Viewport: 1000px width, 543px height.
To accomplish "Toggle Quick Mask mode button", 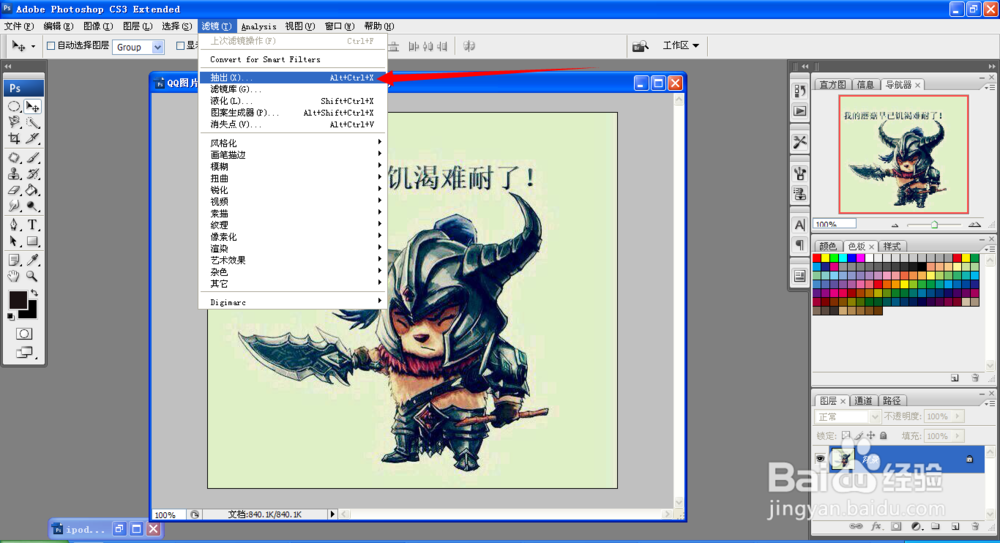I will tap(24, 334).
